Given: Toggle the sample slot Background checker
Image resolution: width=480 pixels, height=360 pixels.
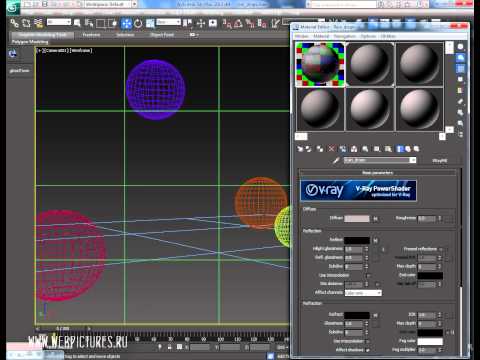Looking at the screenshot, I should click(x=461, y=69).
